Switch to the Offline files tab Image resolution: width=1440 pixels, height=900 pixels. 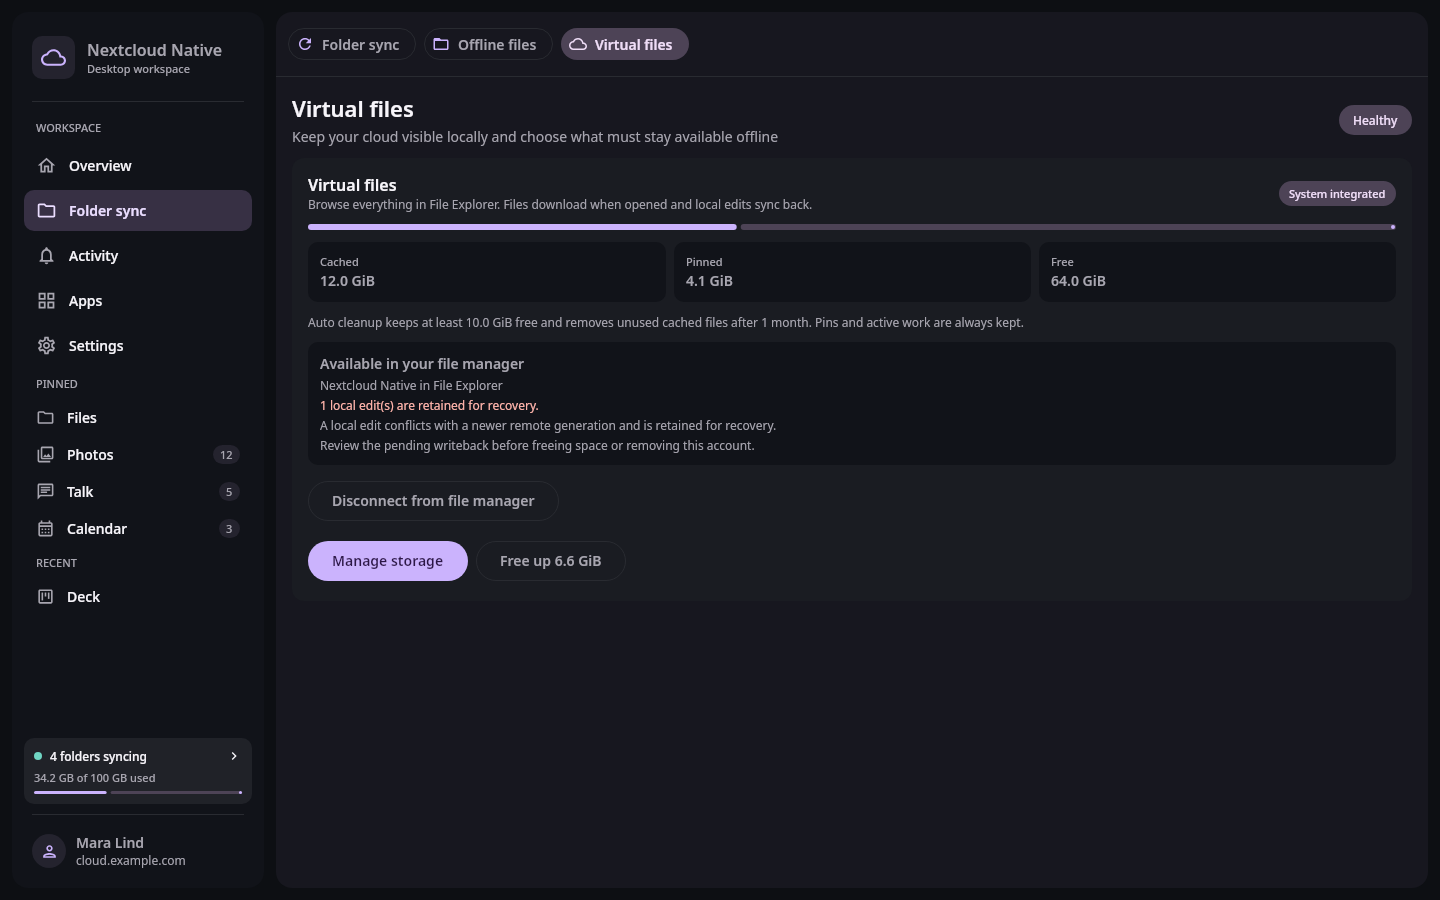pos(488,44)
